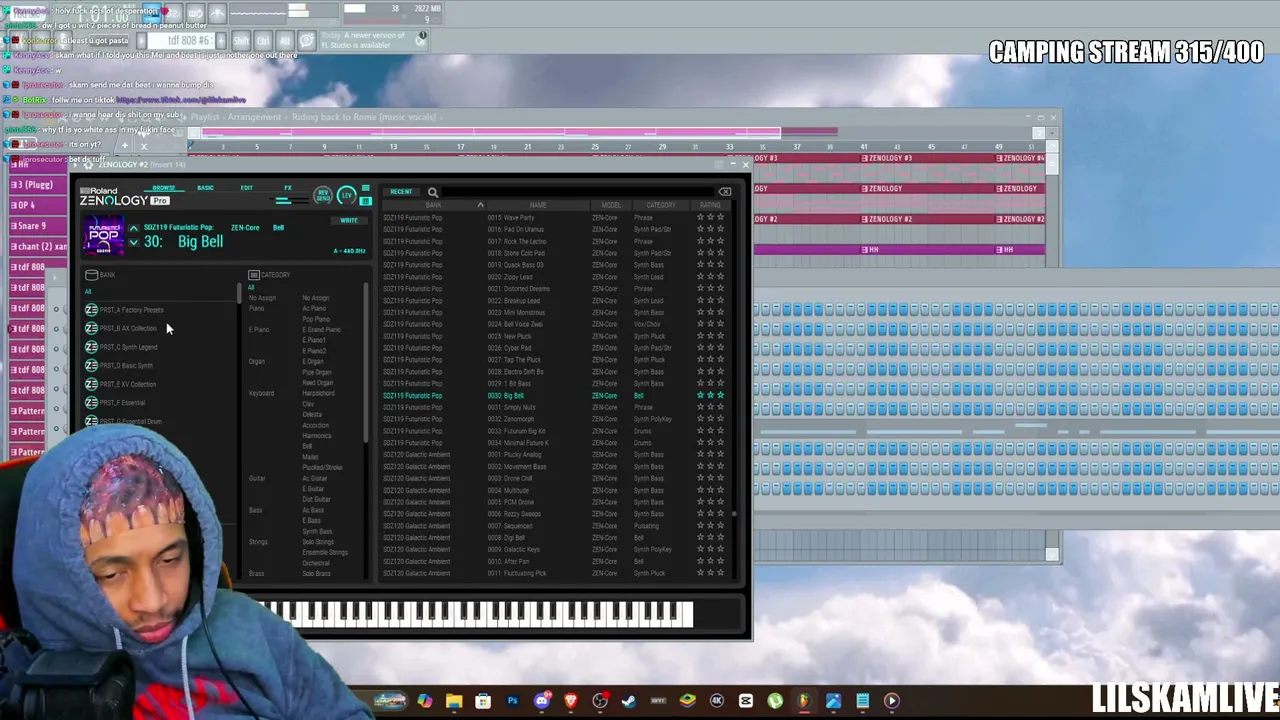
Task: Click the teal view toggle icon below the menu
Action: pyautogui.click(x=366, y=200)
